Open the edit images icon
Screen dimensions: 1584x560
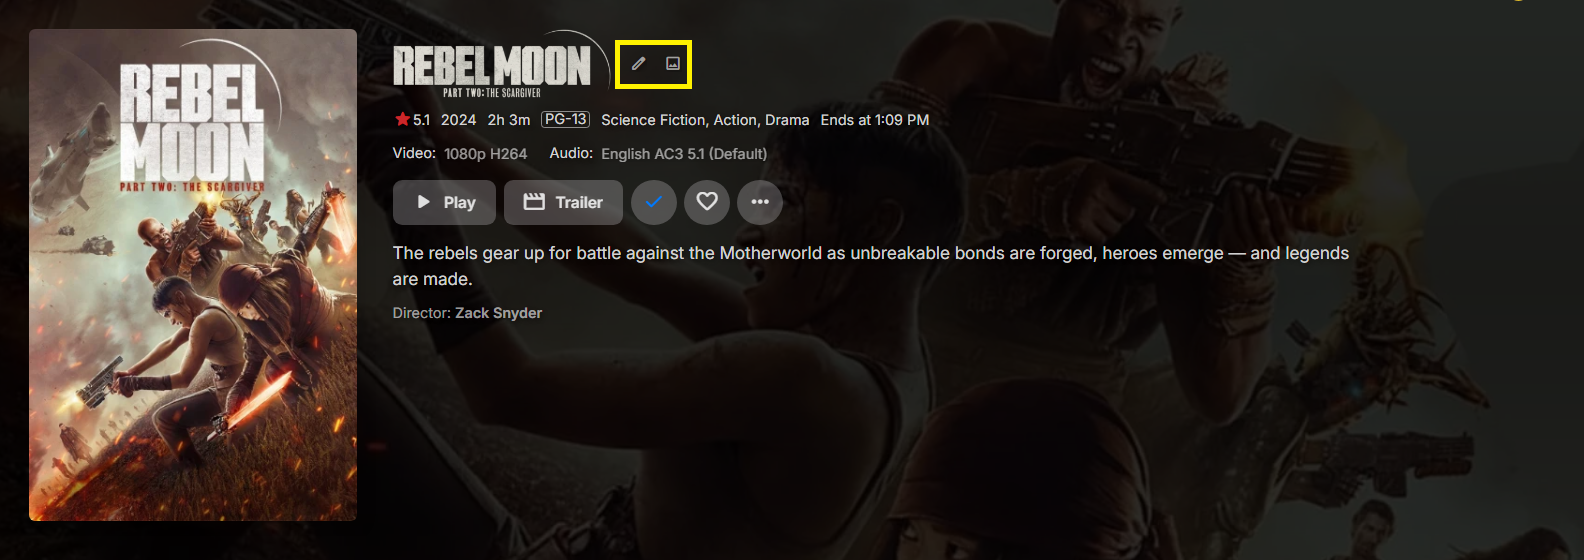tap(673, 63)
